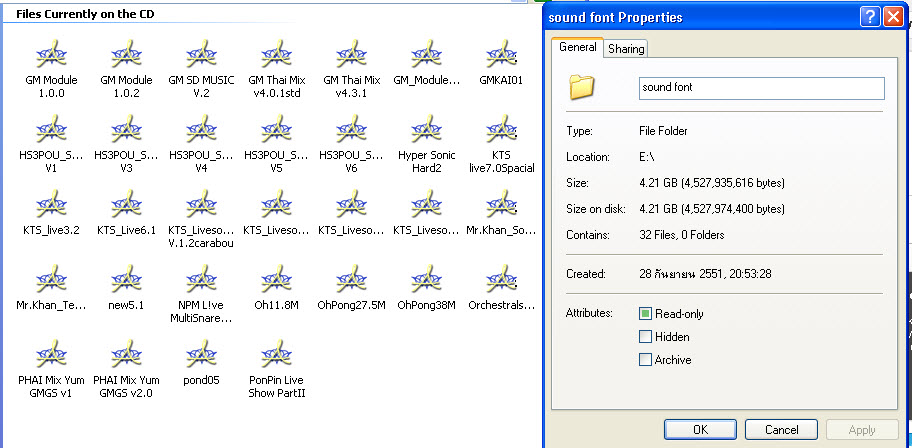
Task: Click the Apply button
Action: tap(862, 430)
